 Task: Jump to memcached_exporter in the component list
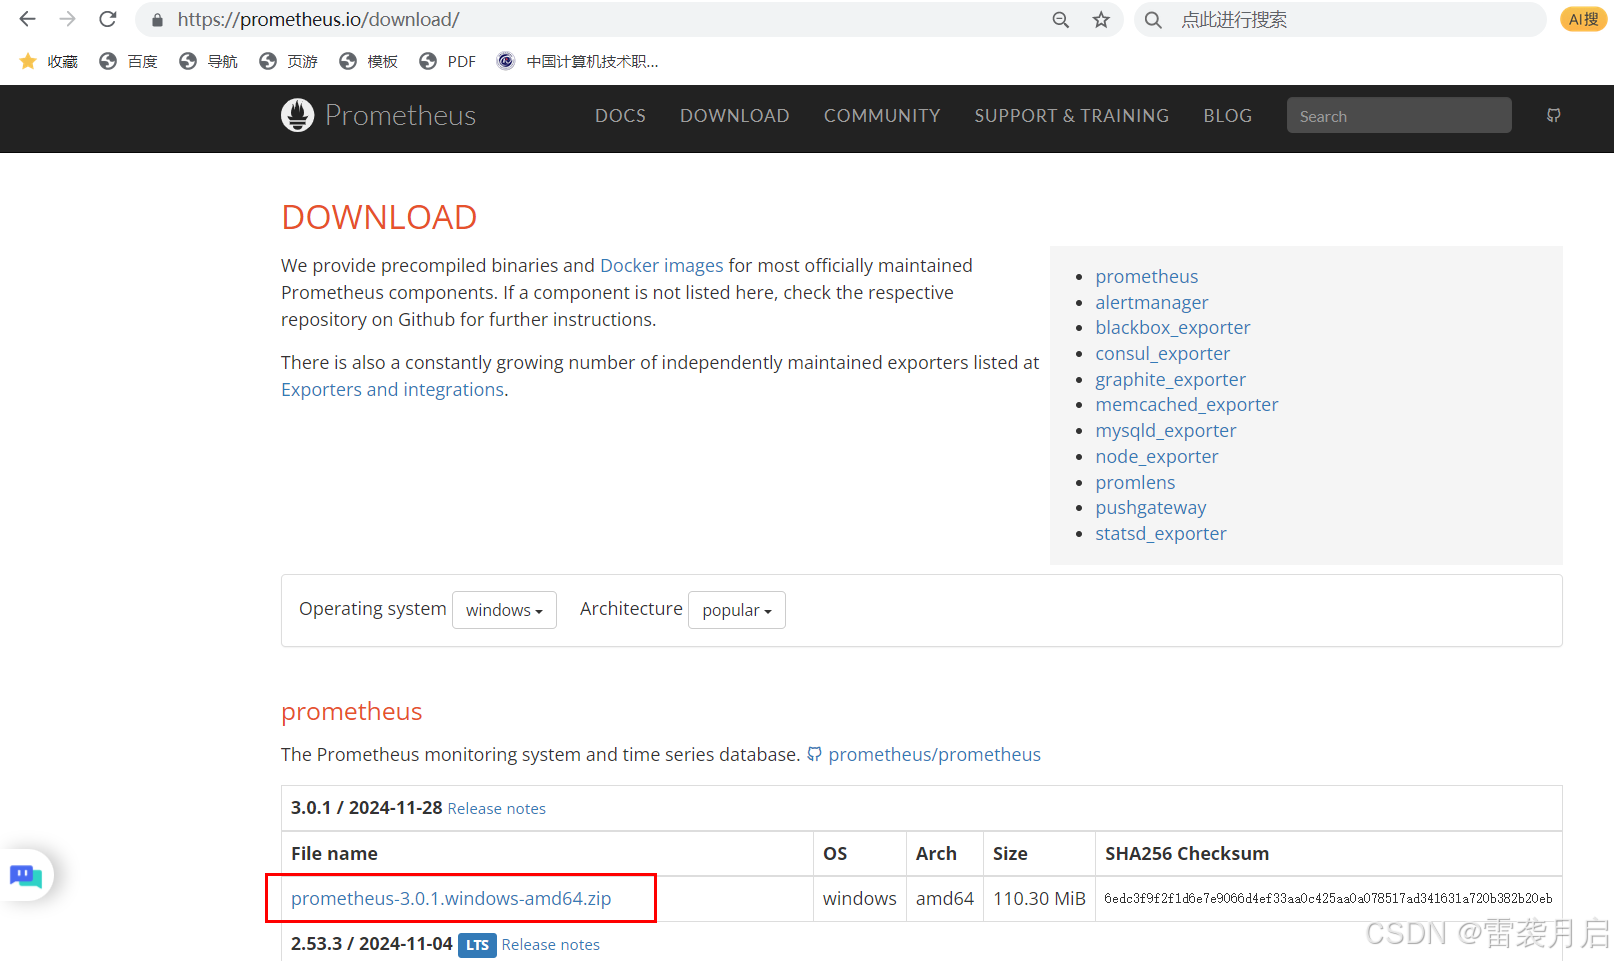pyautogui.click(x=1186, y=404)
